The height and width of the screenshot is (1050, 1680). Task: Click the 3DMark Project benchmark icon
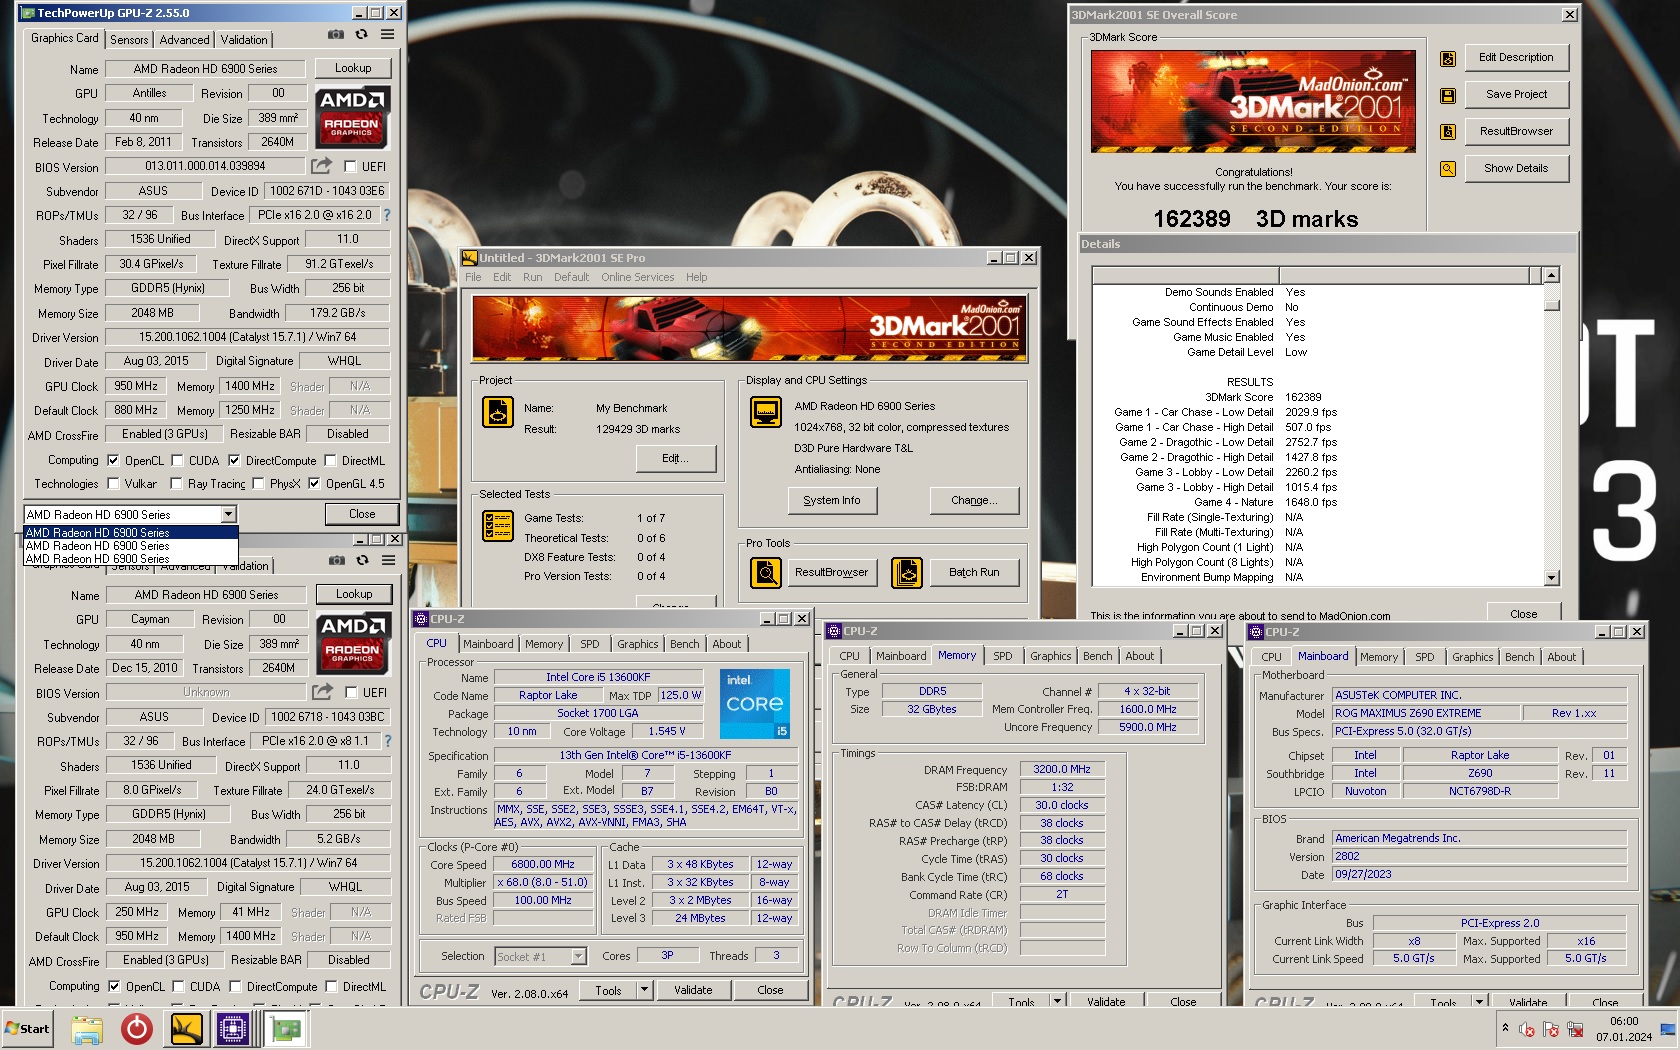click(498, 412)
